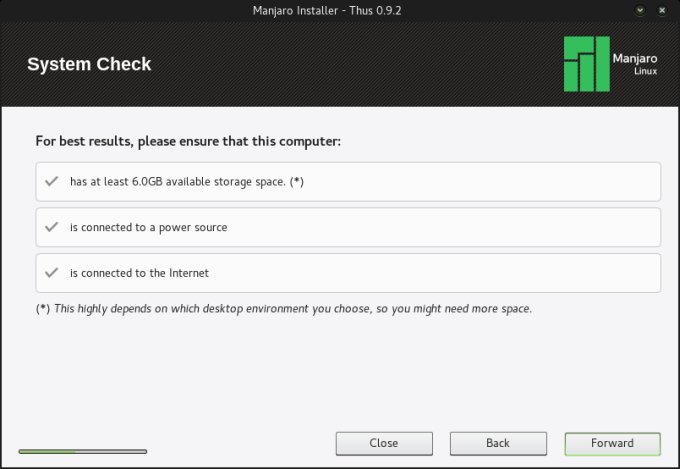Click the Close button at bottom
Image resolution: width=680 pixels, height=469 pixels.
[x=384, y=443]
